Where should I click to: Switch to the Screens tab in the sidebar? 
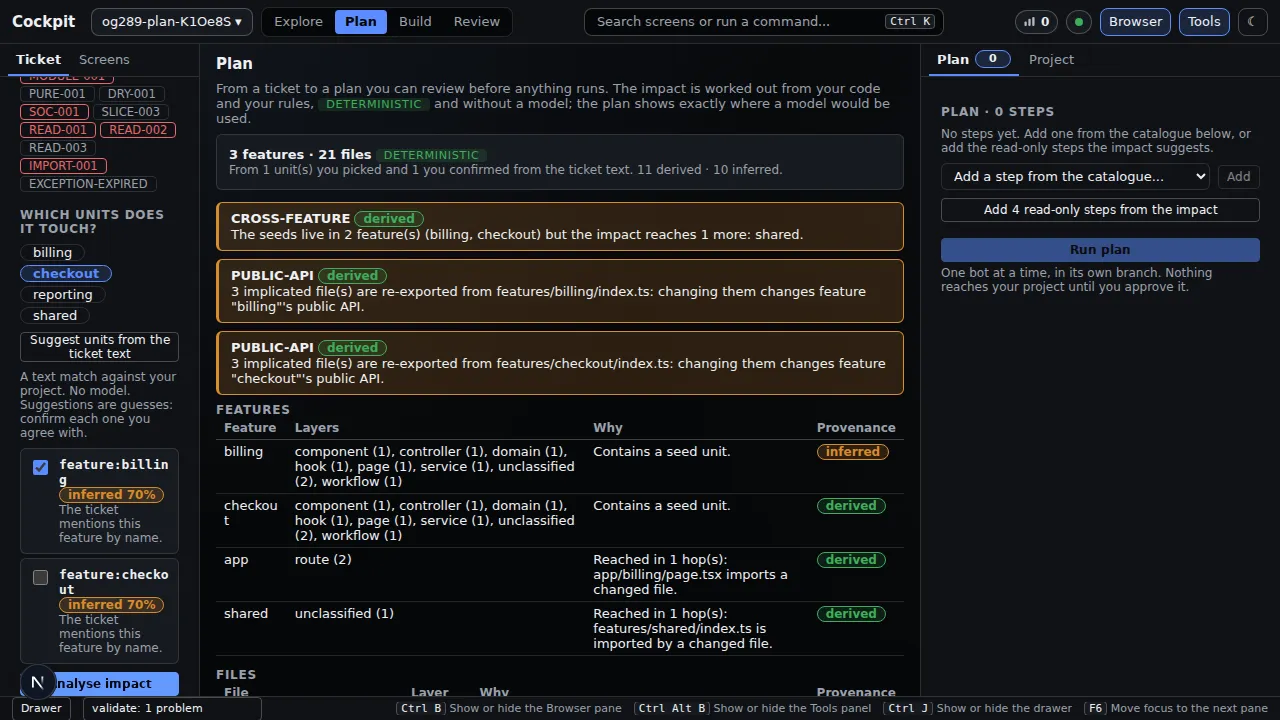tap(104, 59)
